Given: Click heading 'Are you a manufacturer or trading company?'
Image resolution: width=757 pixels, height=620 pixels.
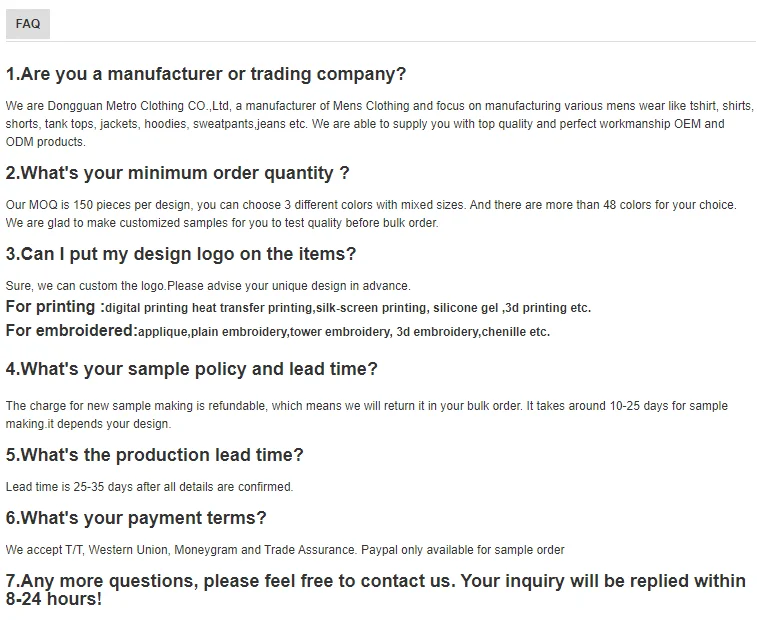Looking at the screenshot, I should [206, 74].
